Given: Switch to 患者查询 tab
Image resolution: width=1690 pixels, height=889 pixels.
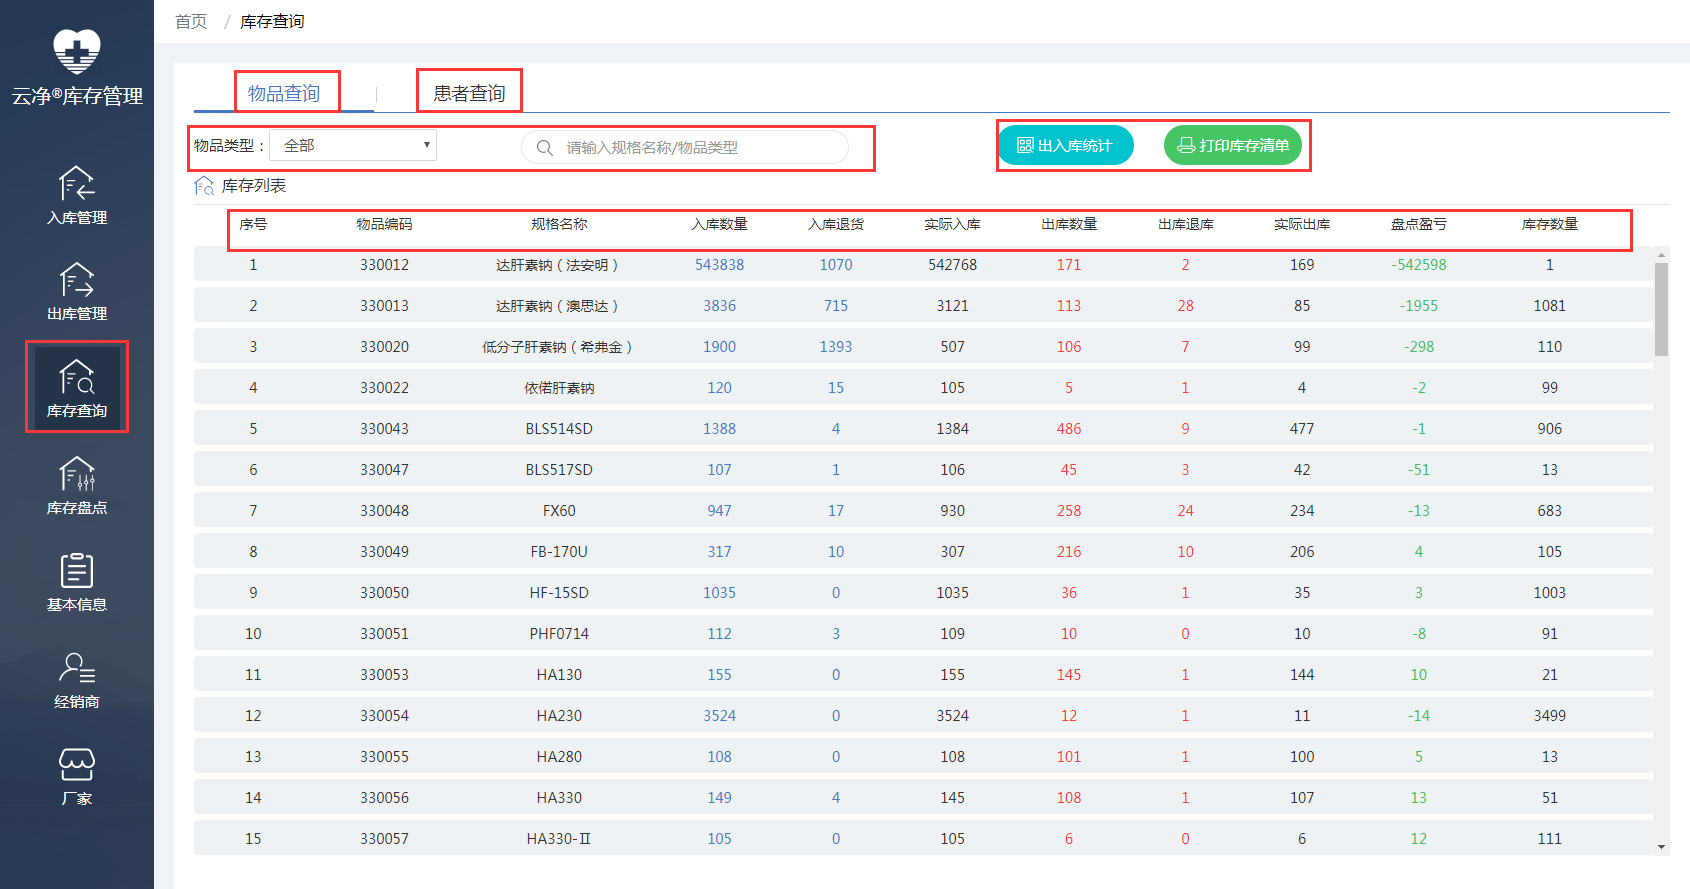Looking at the screenshot, I should 469,93.
